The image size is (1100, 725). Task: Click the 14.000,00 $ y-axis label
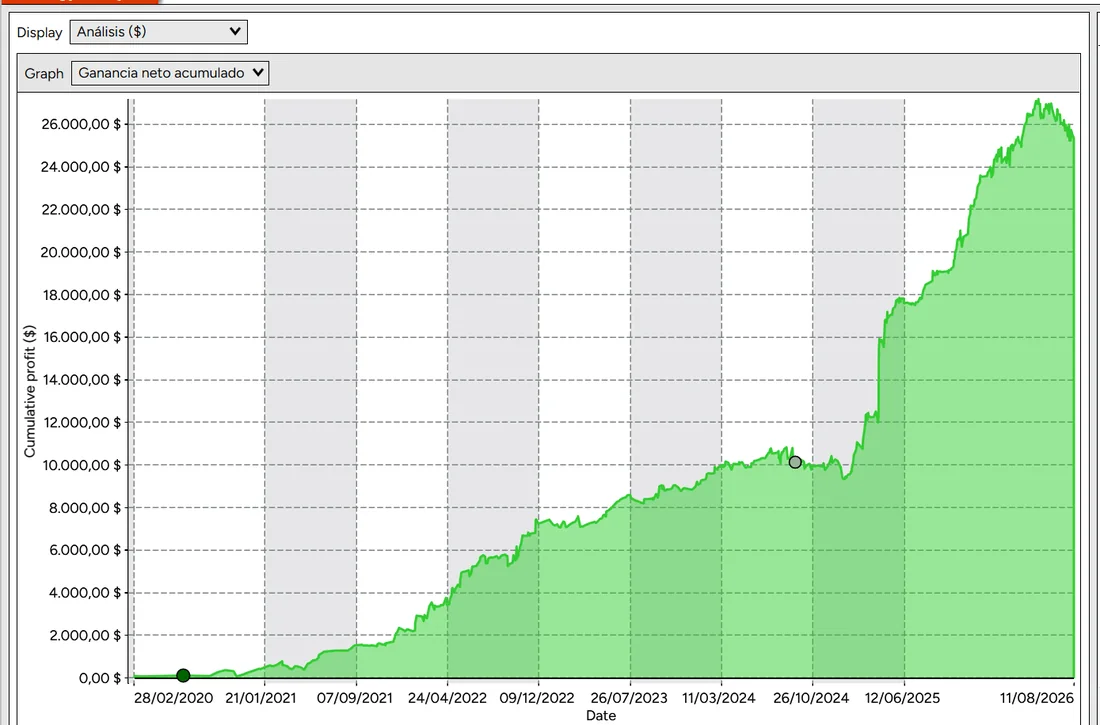pyautogui.click(x=81, y=380)
